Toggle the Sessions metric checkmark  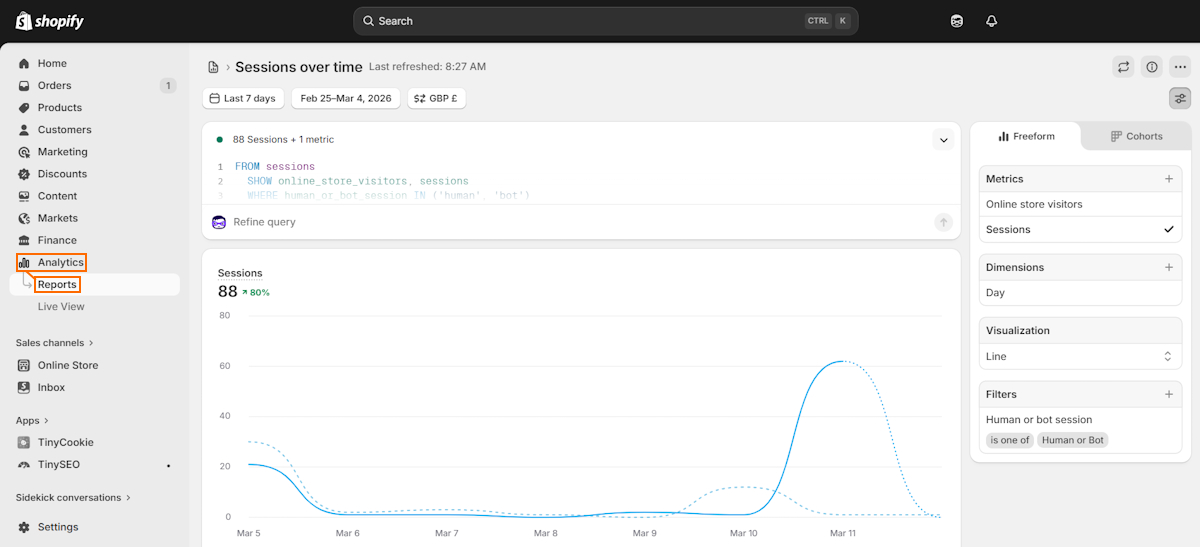(x=1168, y=229)
